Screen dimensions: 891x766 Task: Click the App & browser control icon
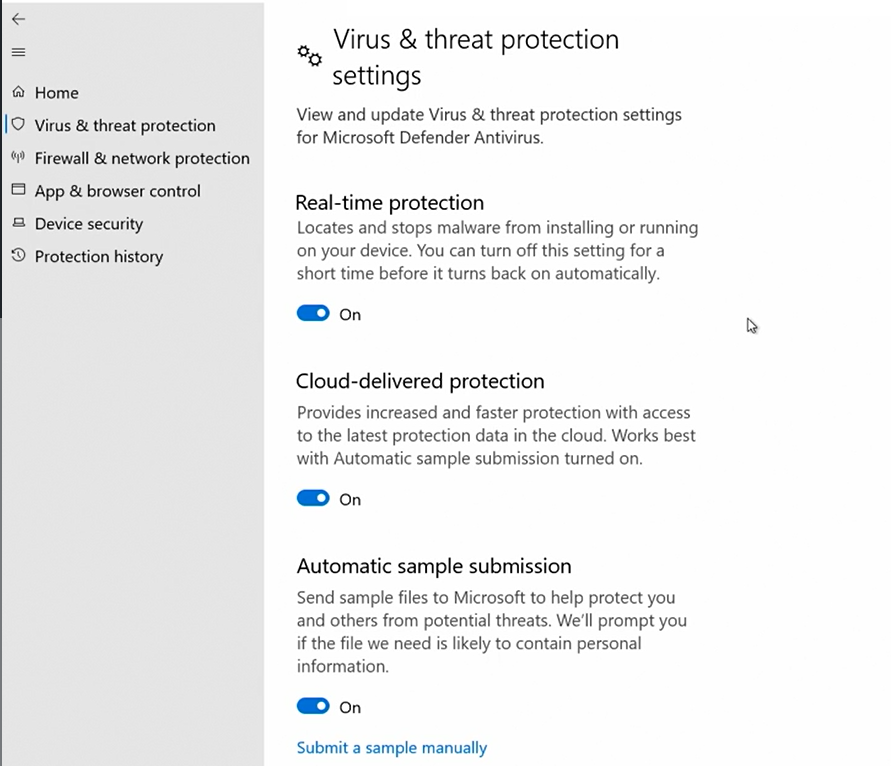(x=18, y=191)
